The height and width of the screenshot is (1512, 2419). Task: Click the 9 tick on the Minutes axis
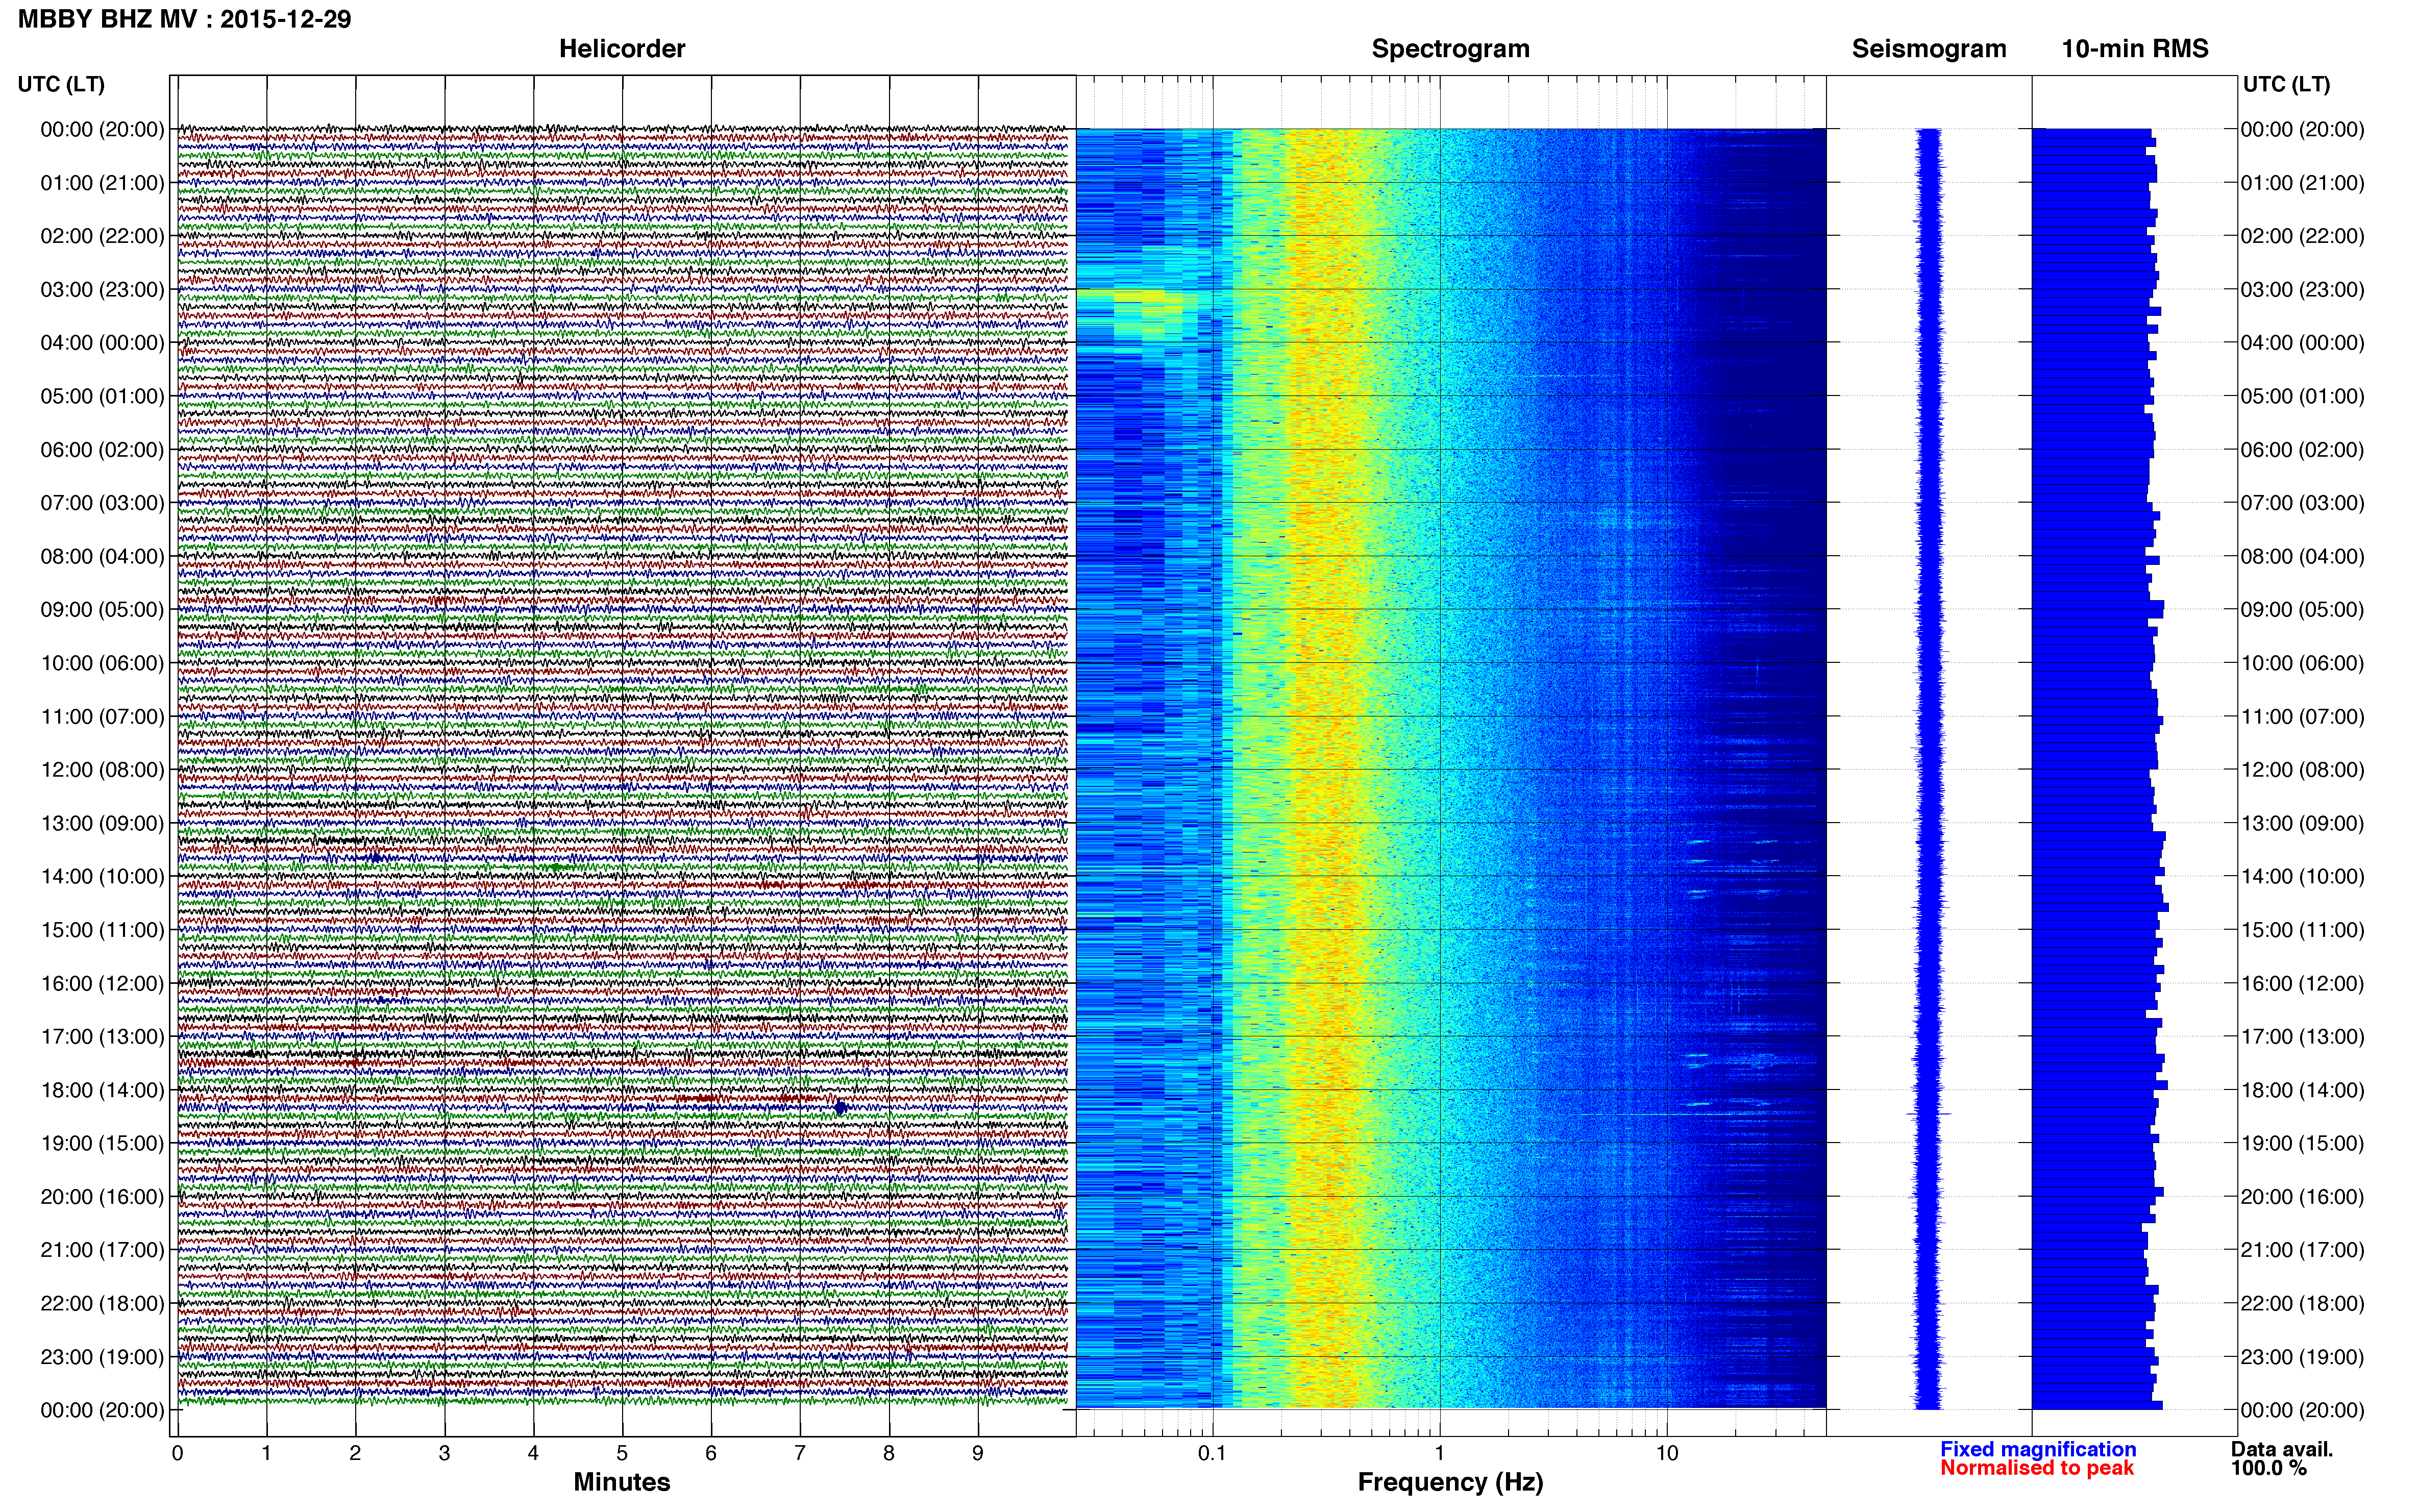pos(978,1454)
